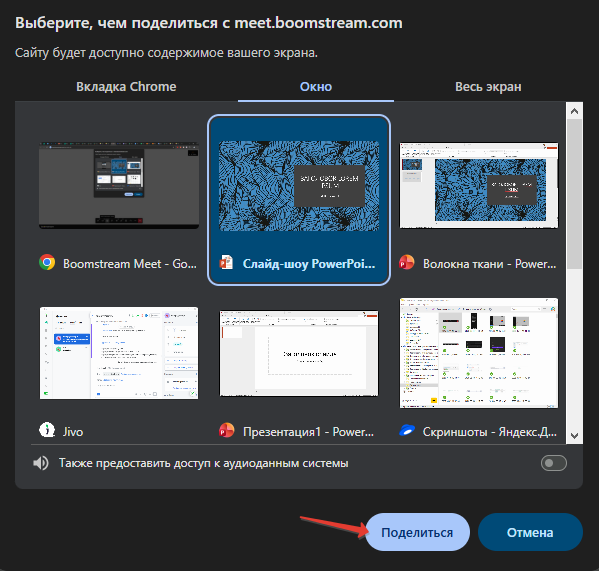
Task: Click the PowerPoint slideshow file icon
Action: 226,262
